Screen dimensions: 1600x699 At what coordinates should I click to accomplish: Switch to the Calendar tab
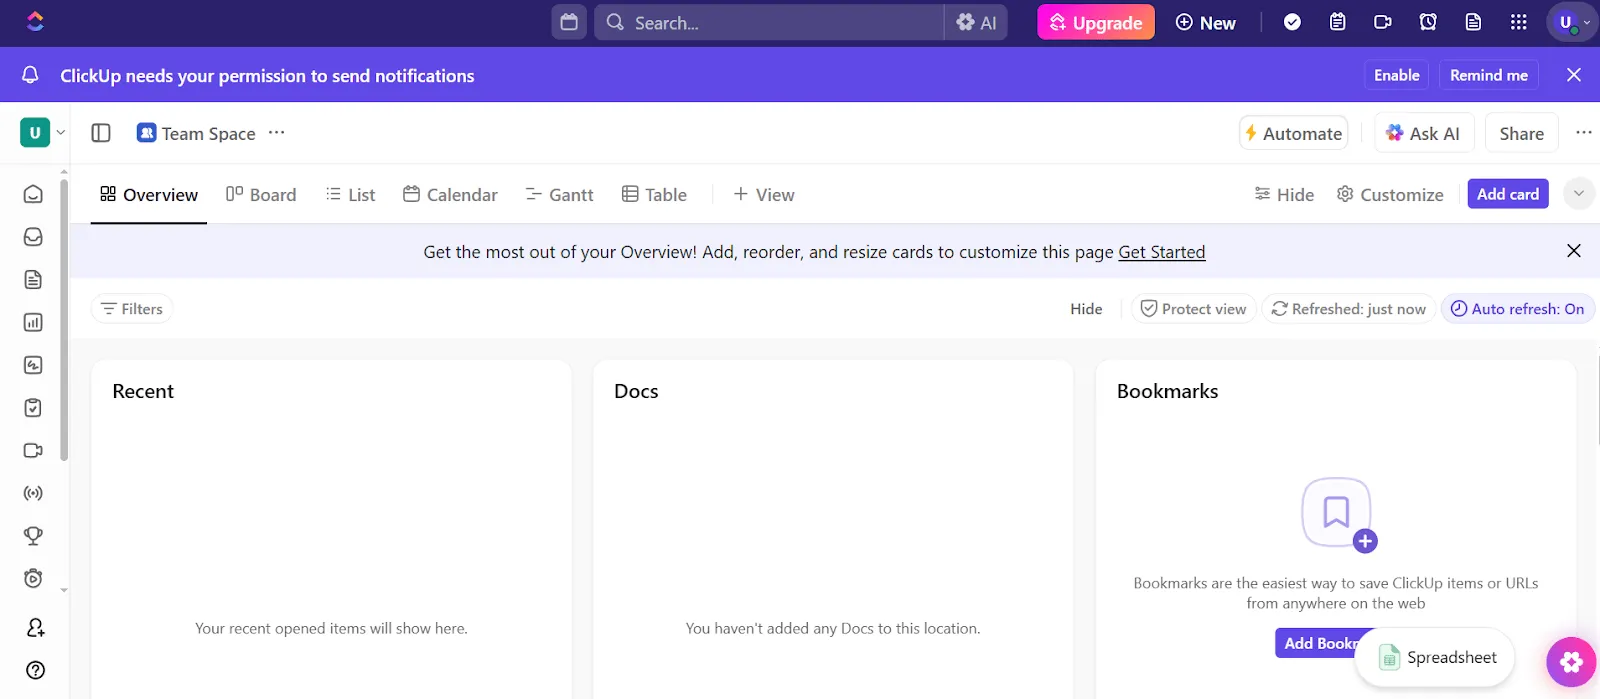[450, 194]
